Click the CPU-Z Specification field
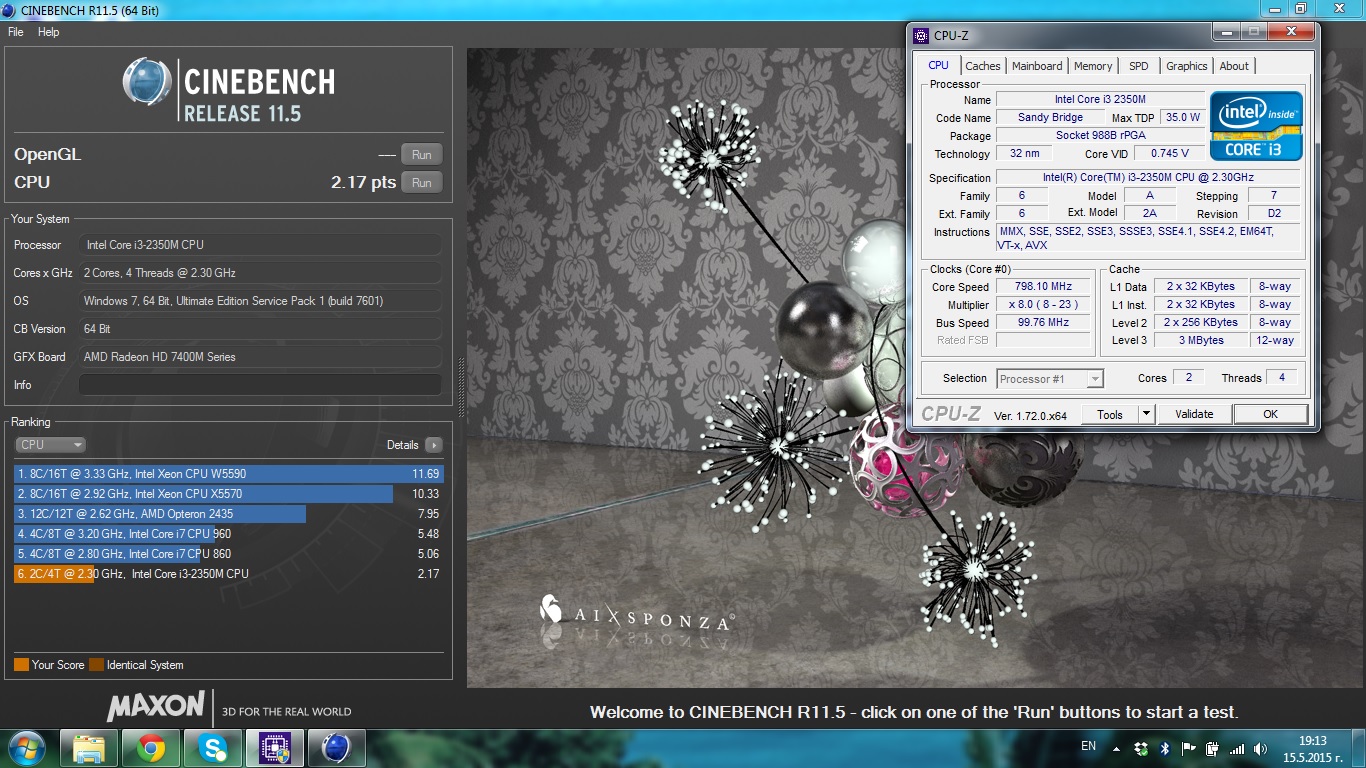Image resolution: width=1366 pixels, height=768 pixels. click(x=1149, y=178)
